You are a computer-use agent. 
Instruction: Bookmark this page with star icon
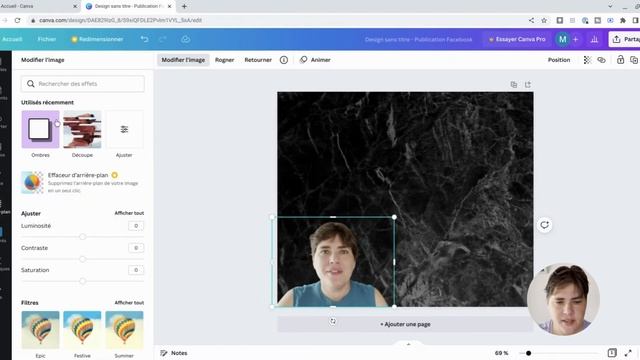[544, 20]
